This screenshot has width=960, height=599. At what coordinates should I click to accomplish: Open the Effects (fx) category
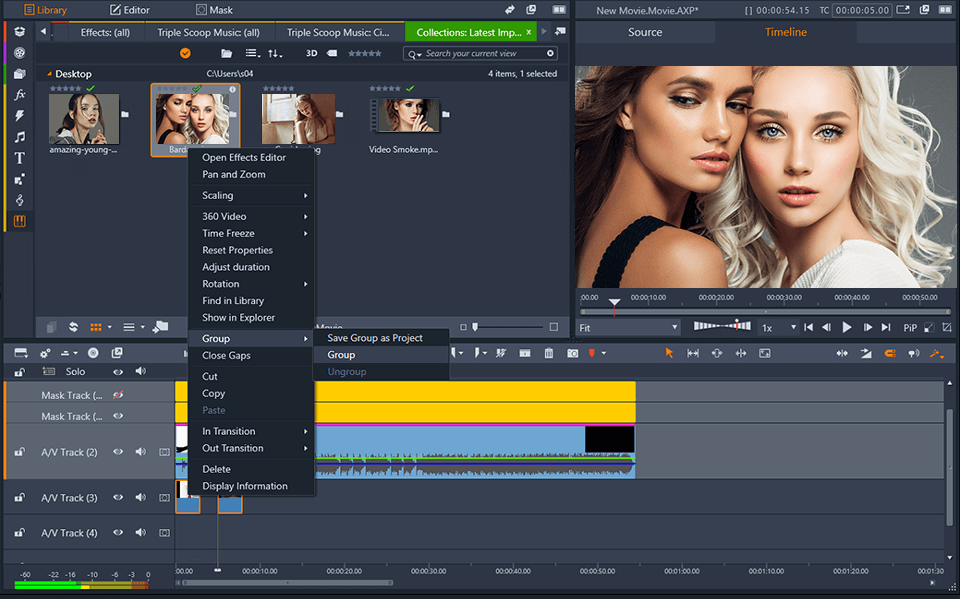[19, 95]
